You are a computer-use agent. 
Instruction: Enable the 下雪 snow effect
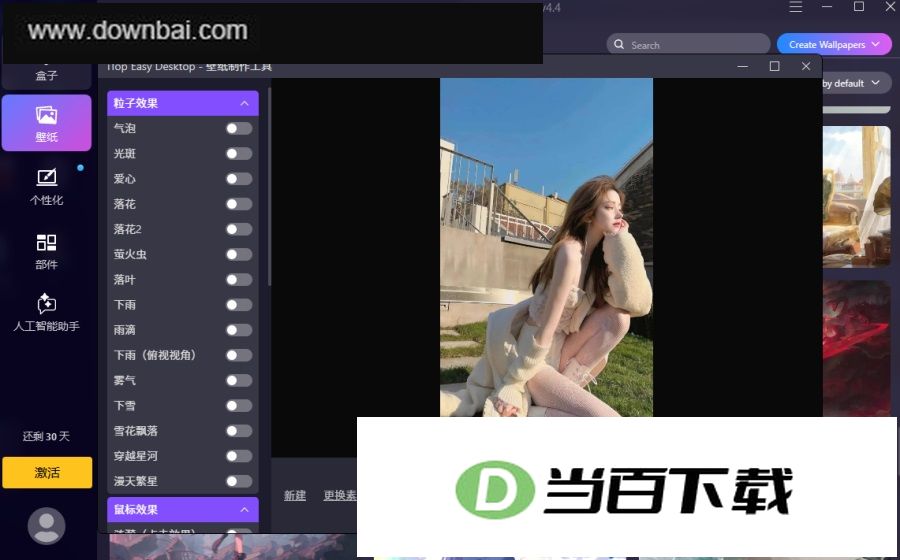pos(239,406)
